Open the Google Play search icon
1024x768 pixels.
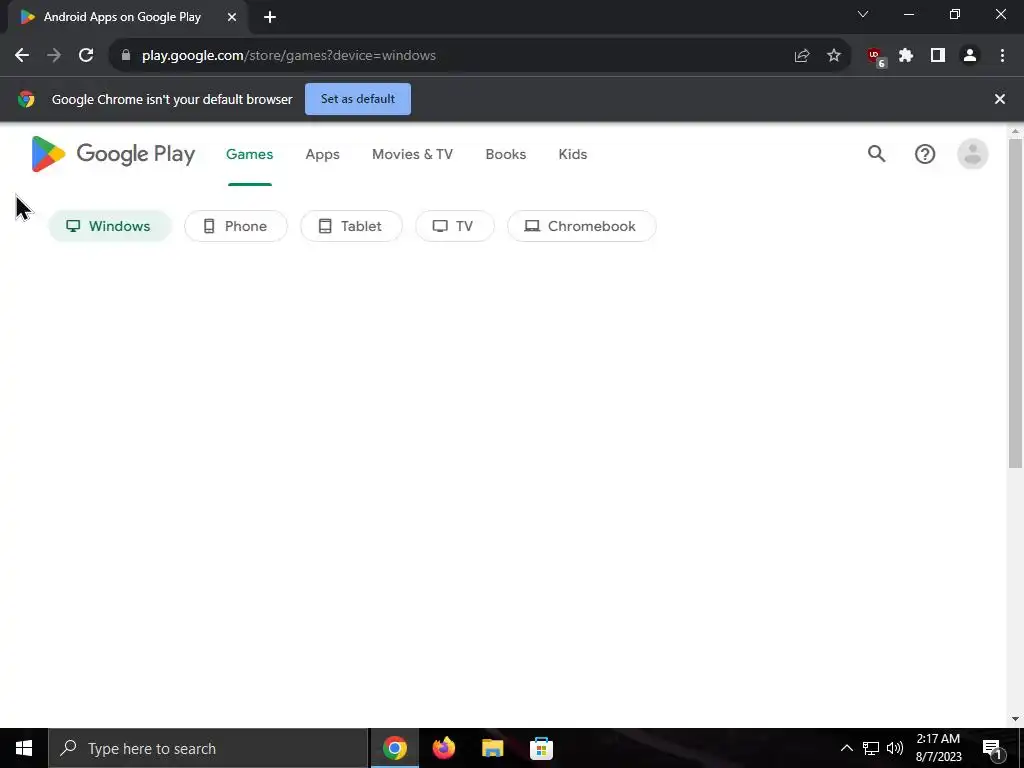click(876, 154)
